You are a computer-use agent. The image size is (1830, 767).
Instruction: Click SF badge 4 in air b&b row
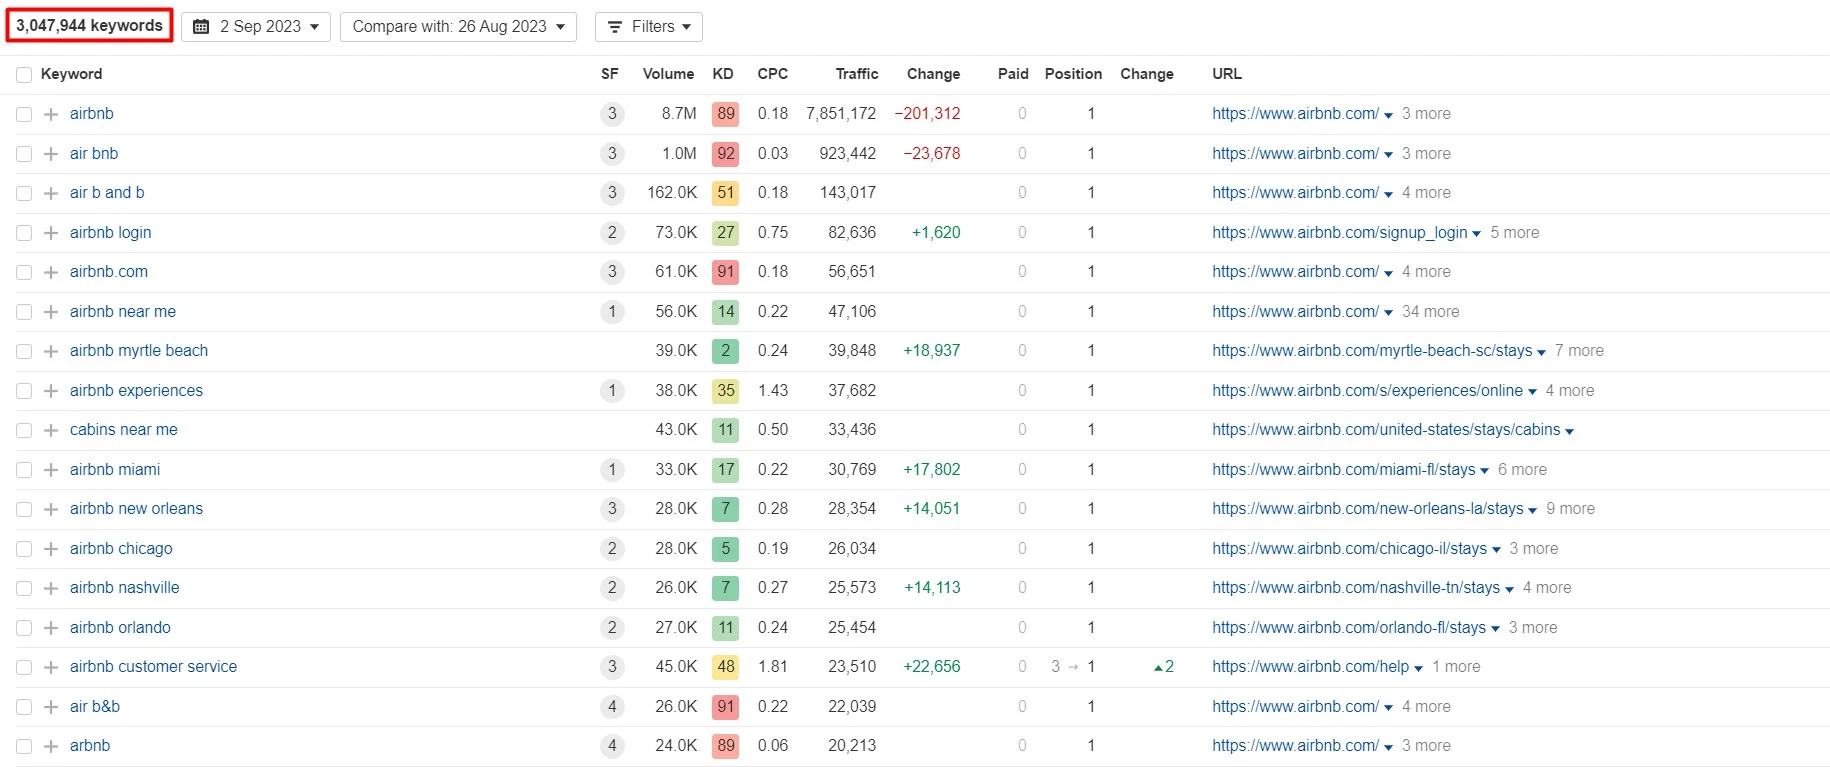point(612,707)
